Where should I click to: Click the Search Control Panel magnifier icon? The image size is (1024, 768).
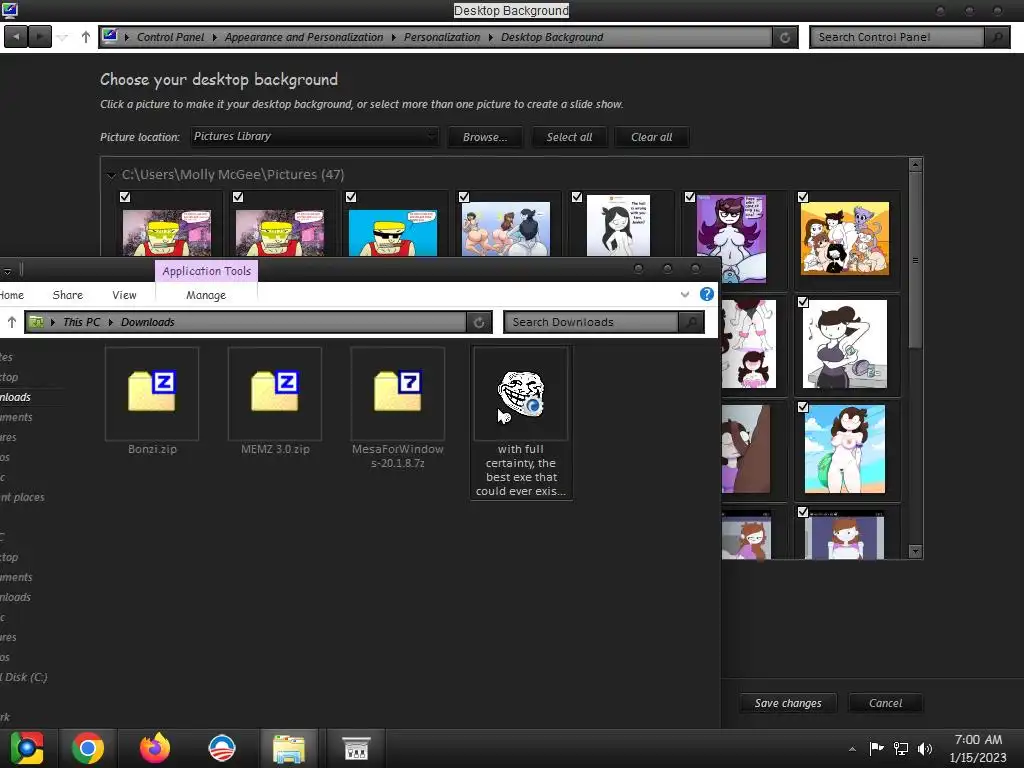coord(997,37)
